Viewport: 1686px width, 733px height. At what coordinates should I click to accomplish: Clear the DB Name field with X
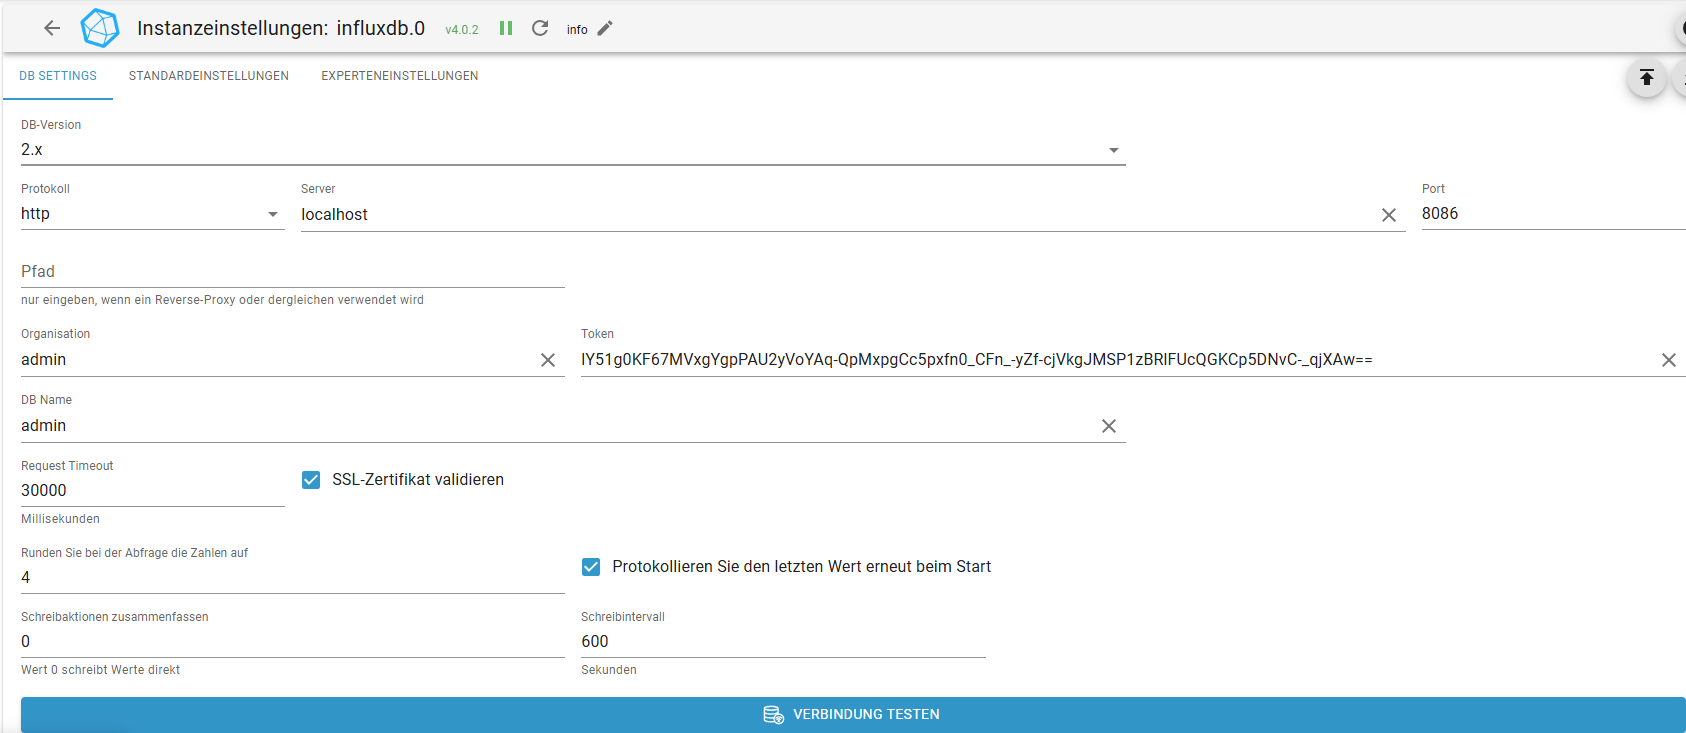point(1109,426)
